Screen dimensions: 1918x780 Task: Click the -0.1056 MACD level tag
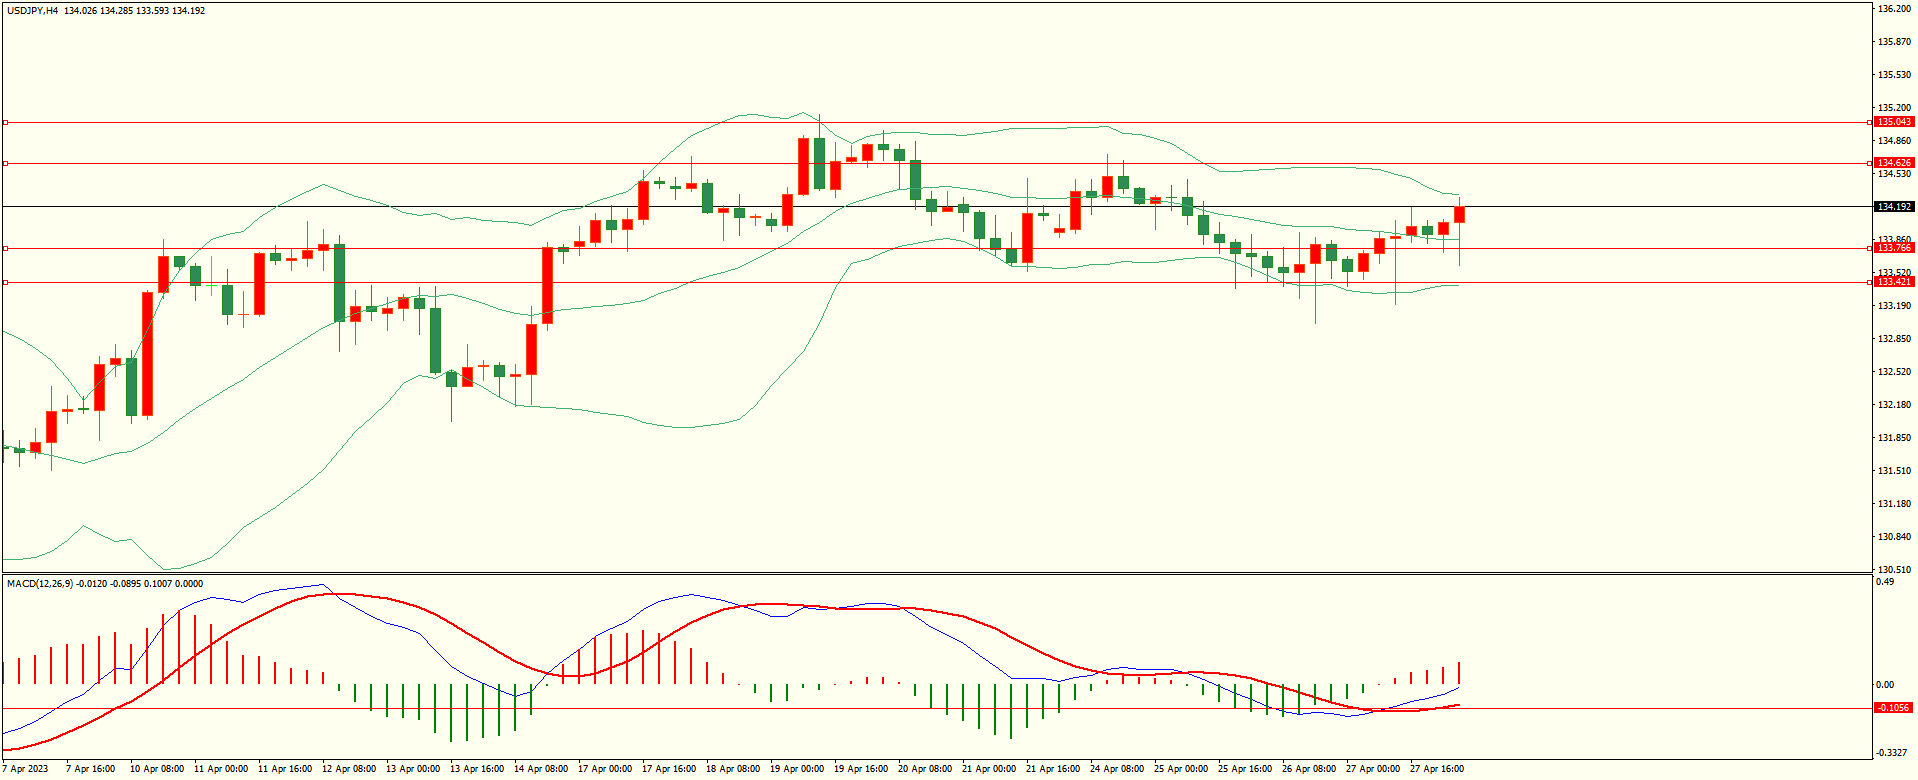coord(1894,708)
